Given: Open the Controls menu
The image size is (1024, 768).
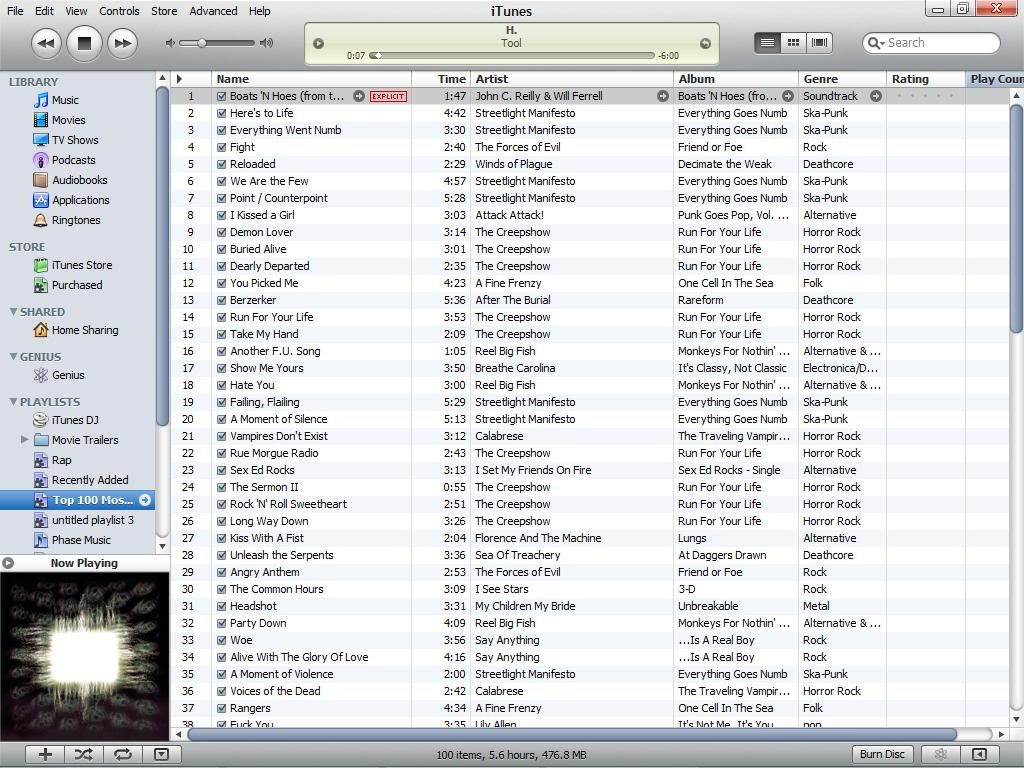Looking at the screenshot, I should [119, 11].
